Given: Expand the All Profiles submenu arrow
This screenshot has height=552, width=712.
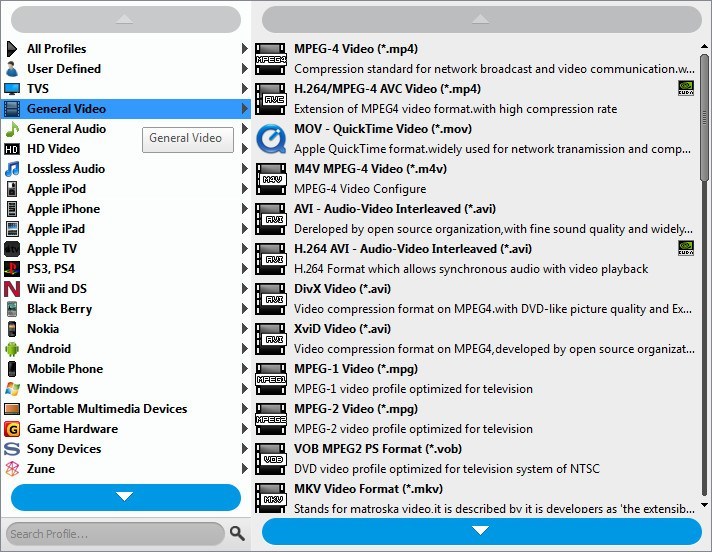Looking at the screenshot, I should coord(245,49).
